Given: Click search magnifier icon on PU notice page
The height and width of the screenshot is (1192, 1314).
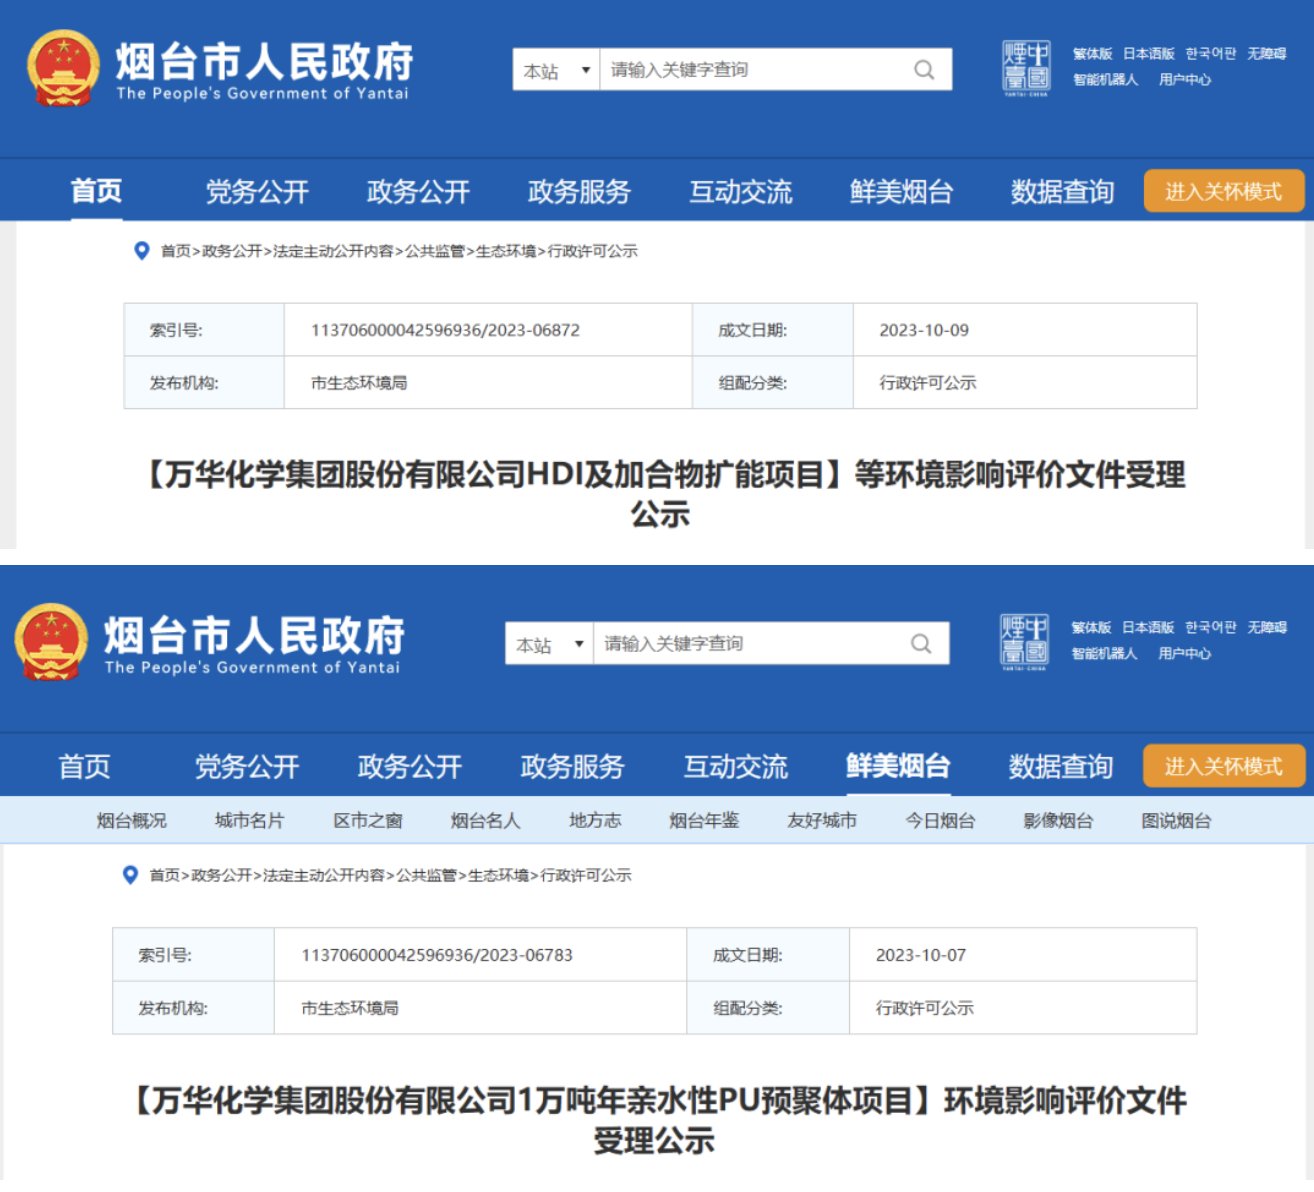Looking at the screenshot, I should [x=921, y=644].
